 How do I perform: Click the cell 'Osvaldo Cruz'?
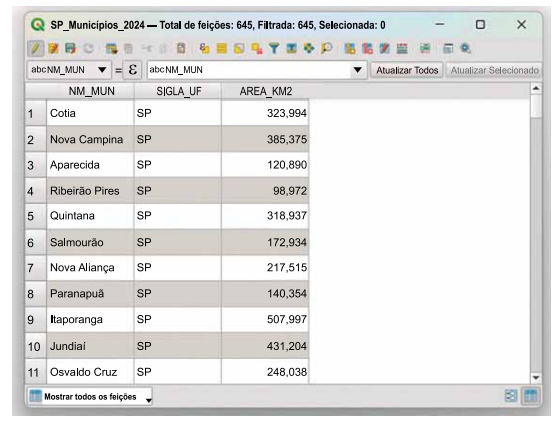[x=90, y=372]
